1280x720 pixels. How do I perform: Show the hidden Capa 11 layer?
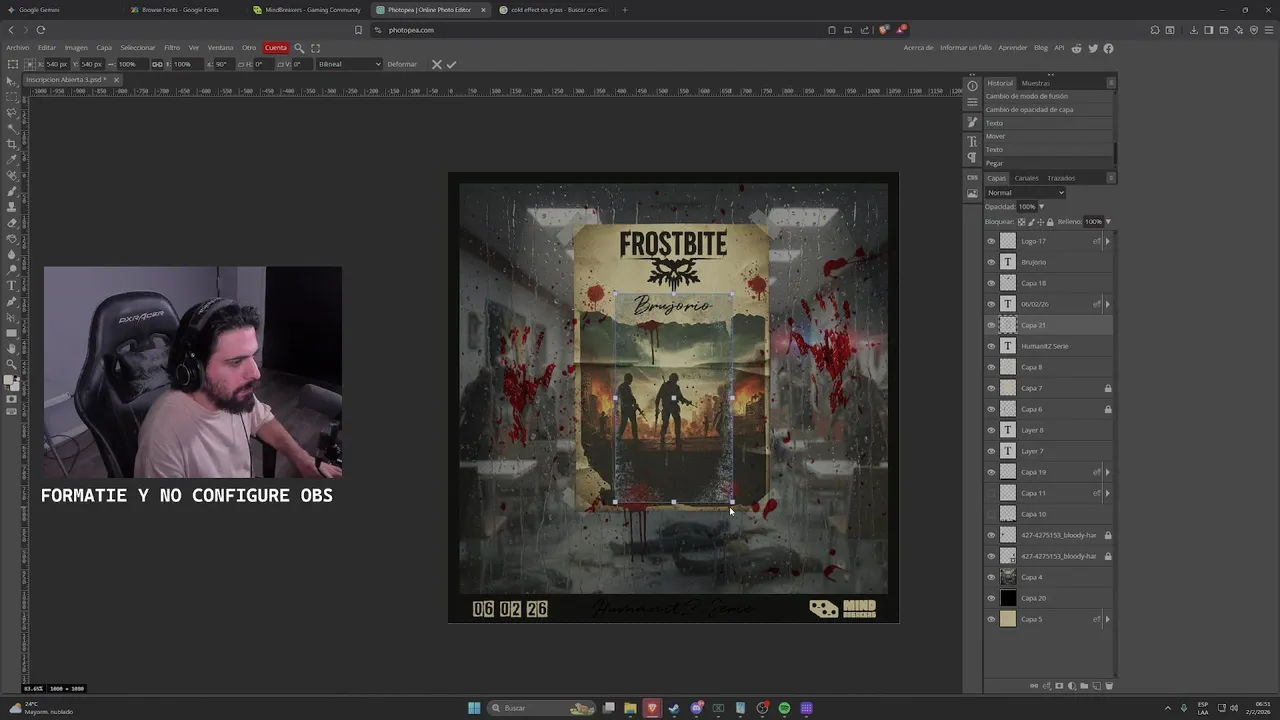[x=991, y=493]
